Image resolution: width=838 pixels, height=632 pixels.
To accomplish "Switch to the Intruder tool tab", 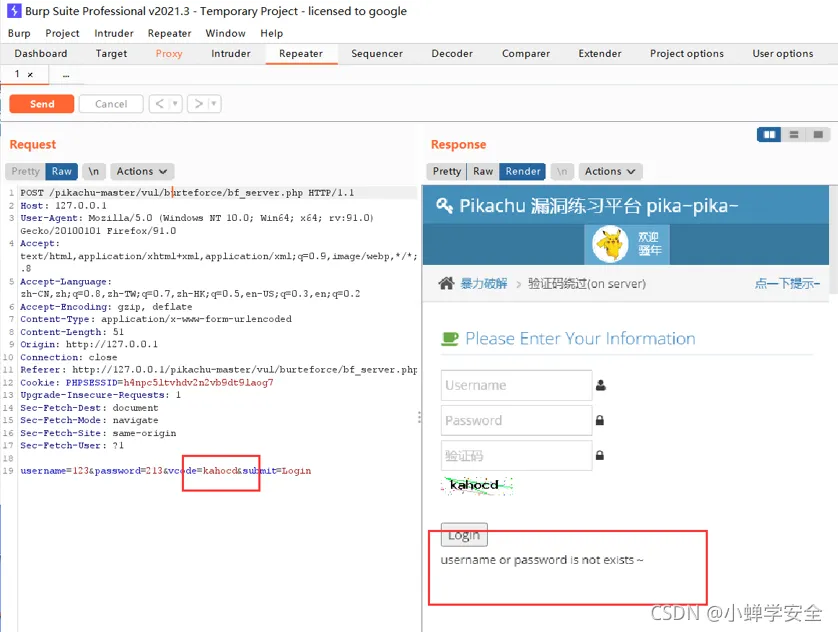I will coord(230,53).
